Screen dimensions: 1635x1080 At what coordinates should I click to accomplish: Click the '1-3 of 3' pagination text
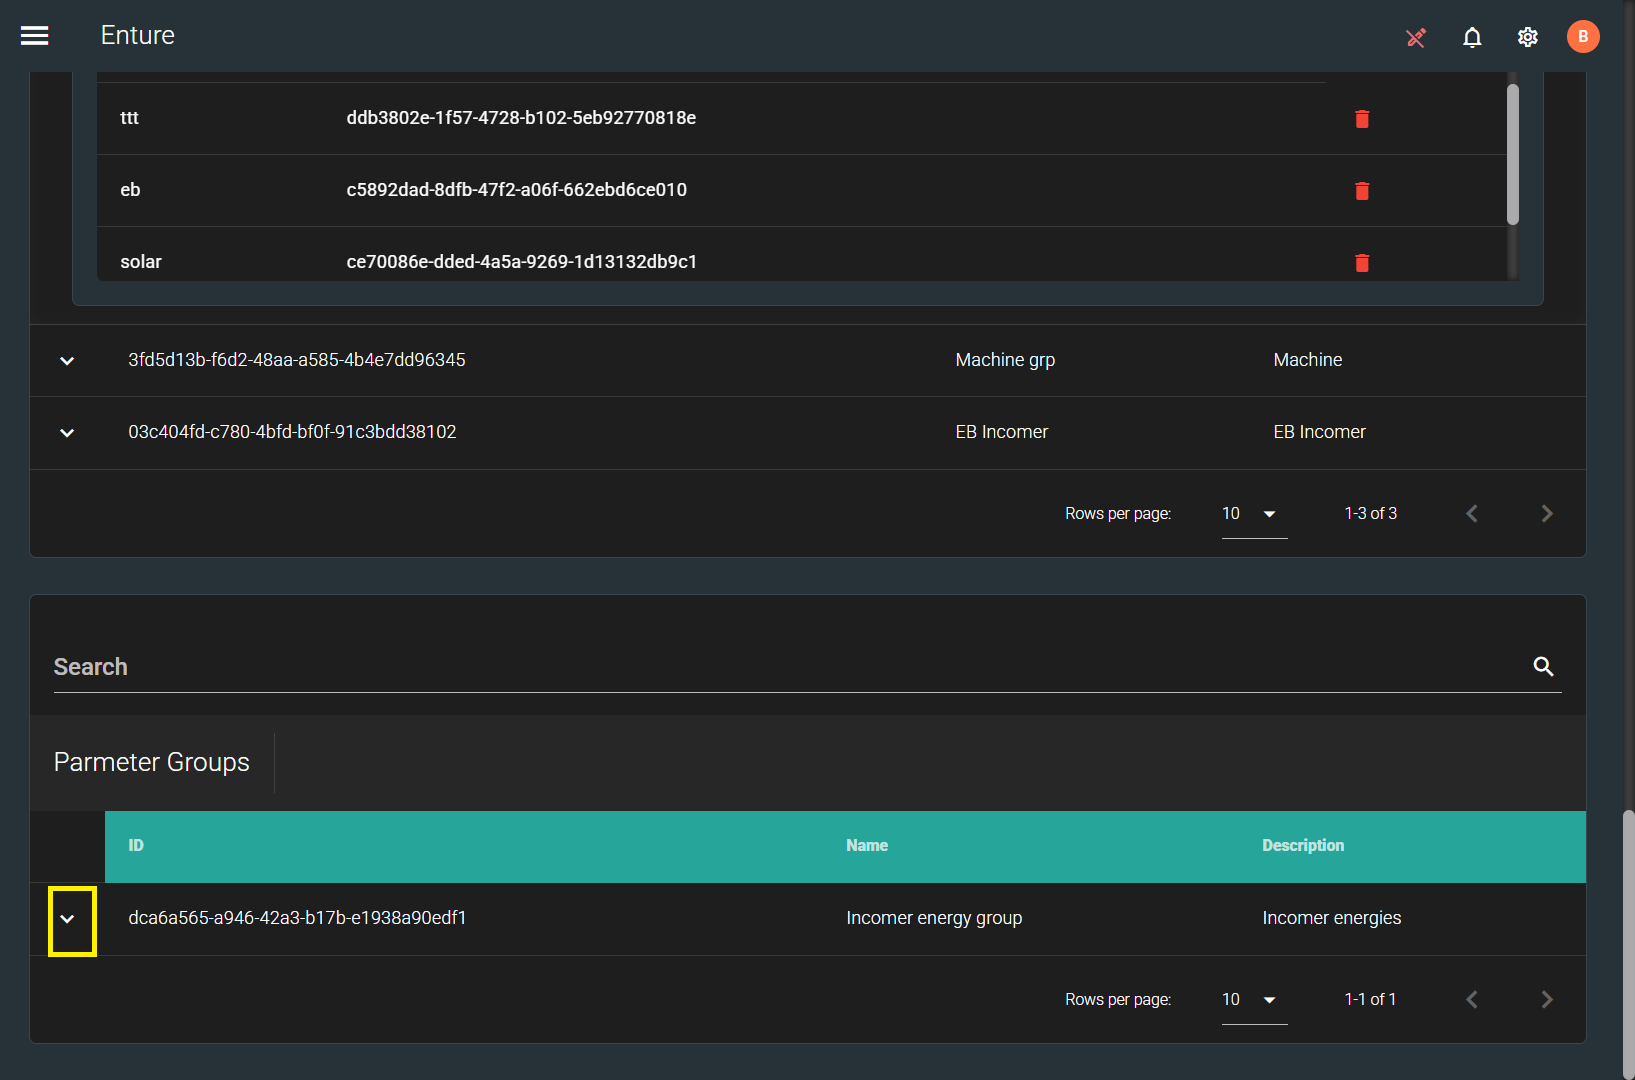(1370, 514)
